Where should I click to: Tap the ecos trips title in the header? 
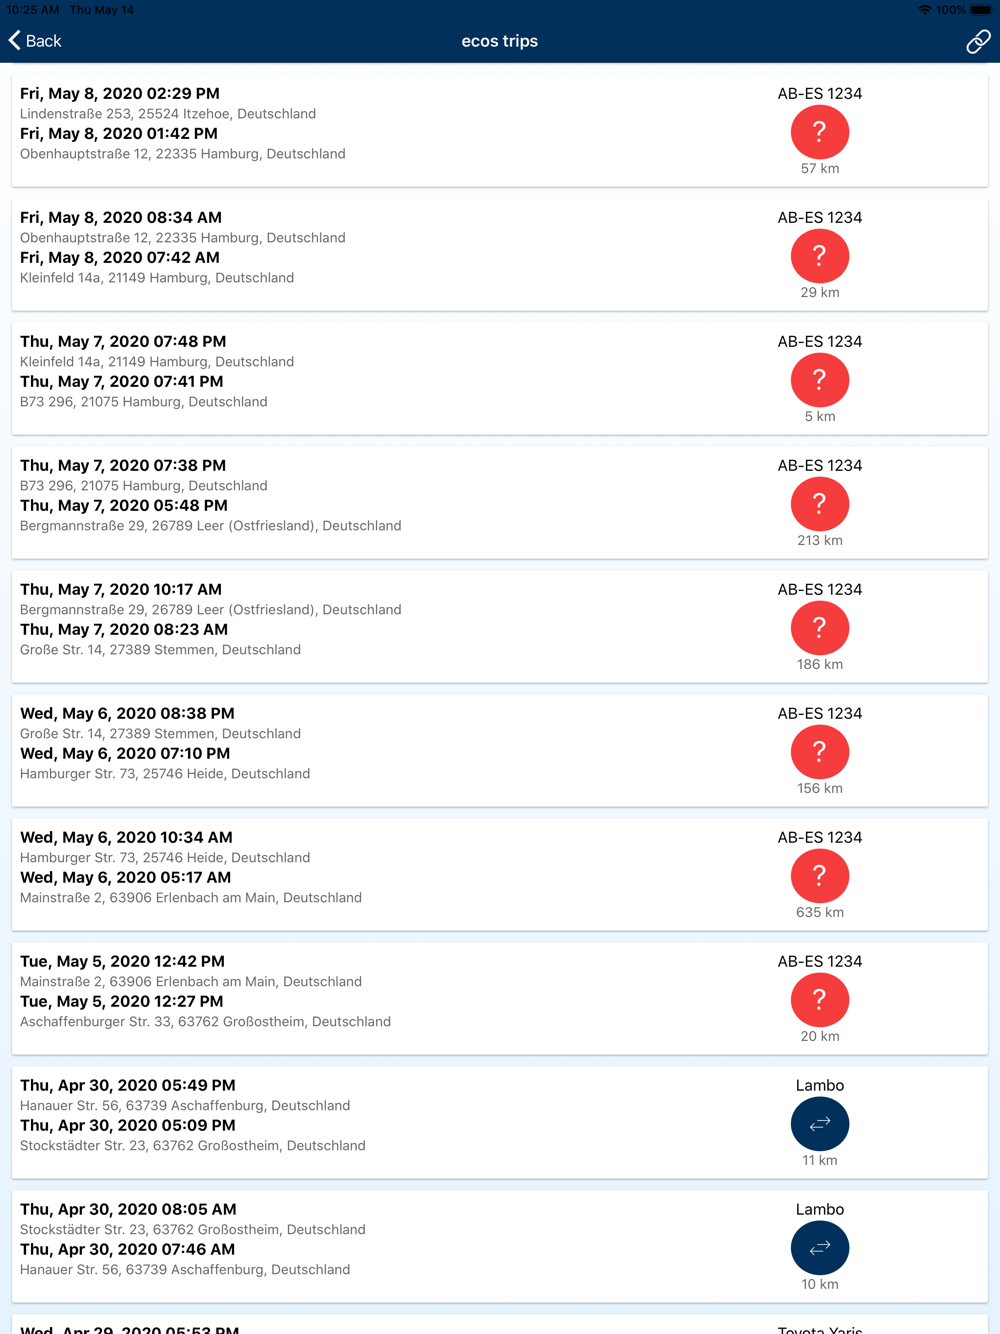pyautogui.click(x=500, y=41)
